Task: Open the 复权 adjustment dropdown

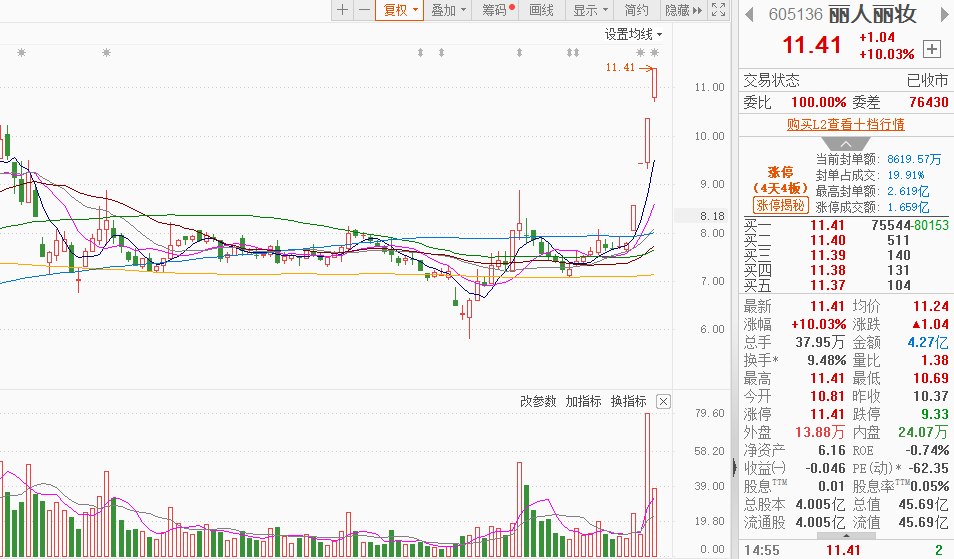Action: 400,10
